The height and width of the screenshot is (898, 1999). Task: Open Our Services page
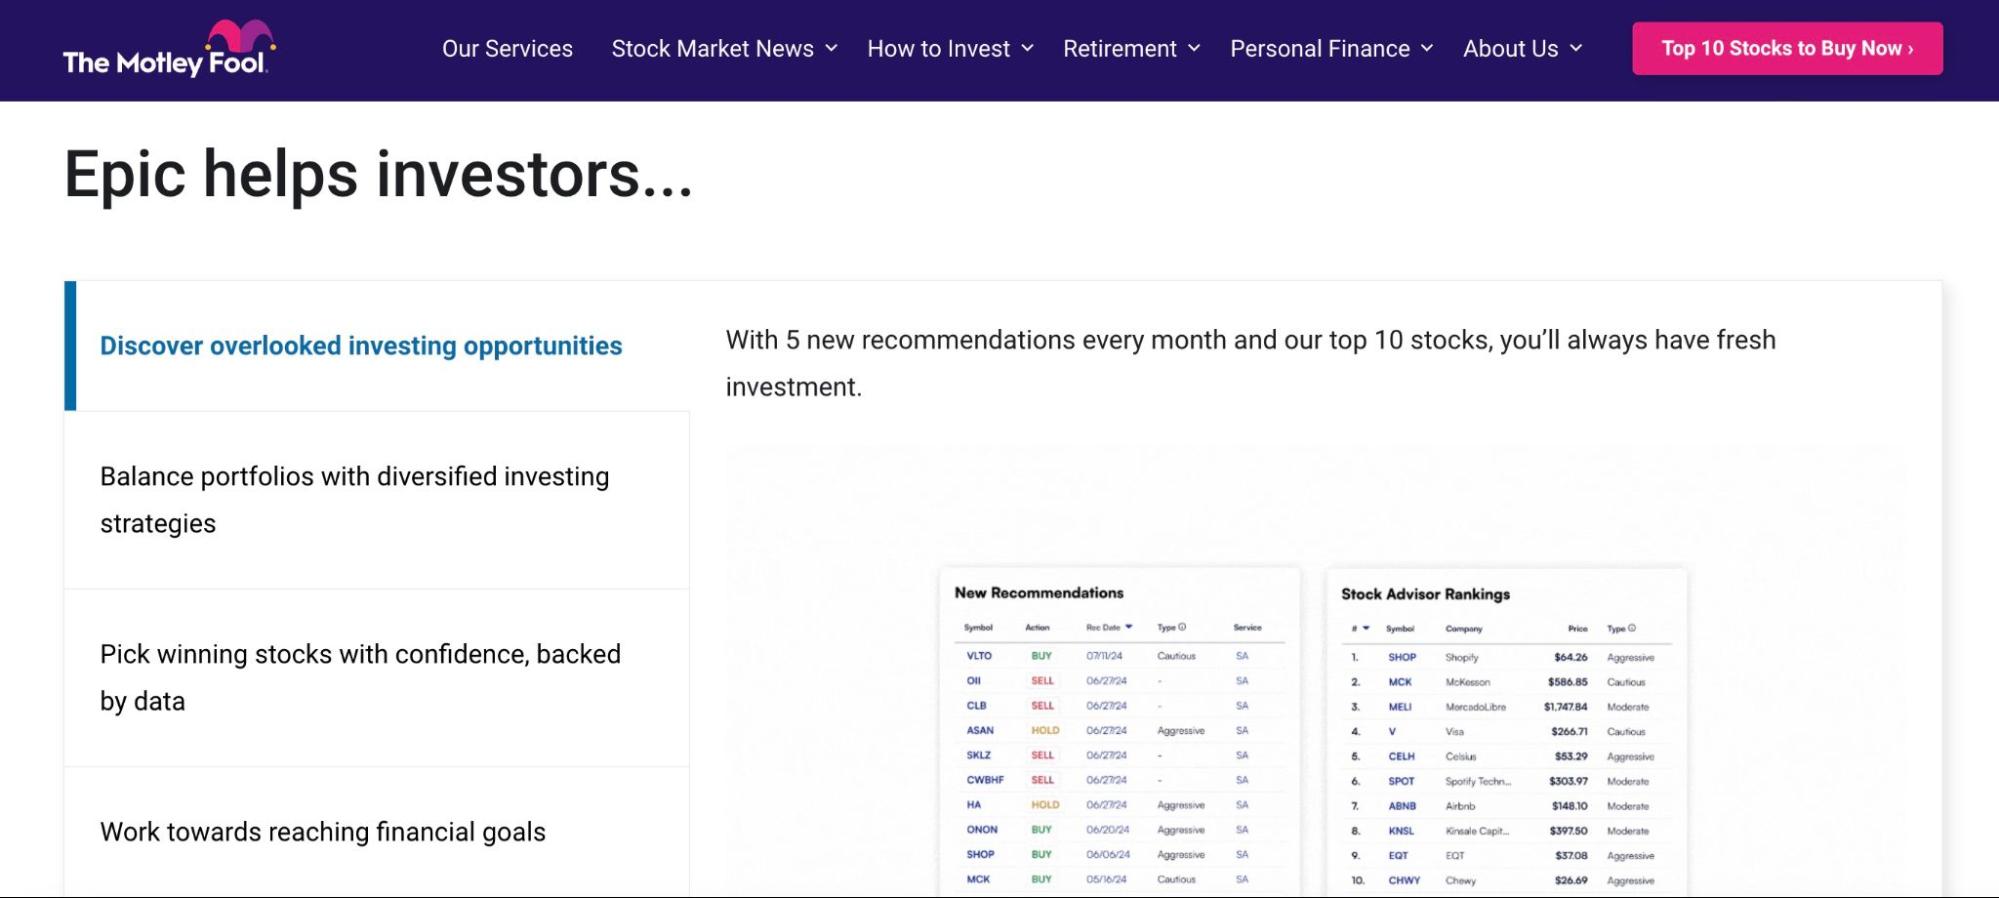(507, 48)
